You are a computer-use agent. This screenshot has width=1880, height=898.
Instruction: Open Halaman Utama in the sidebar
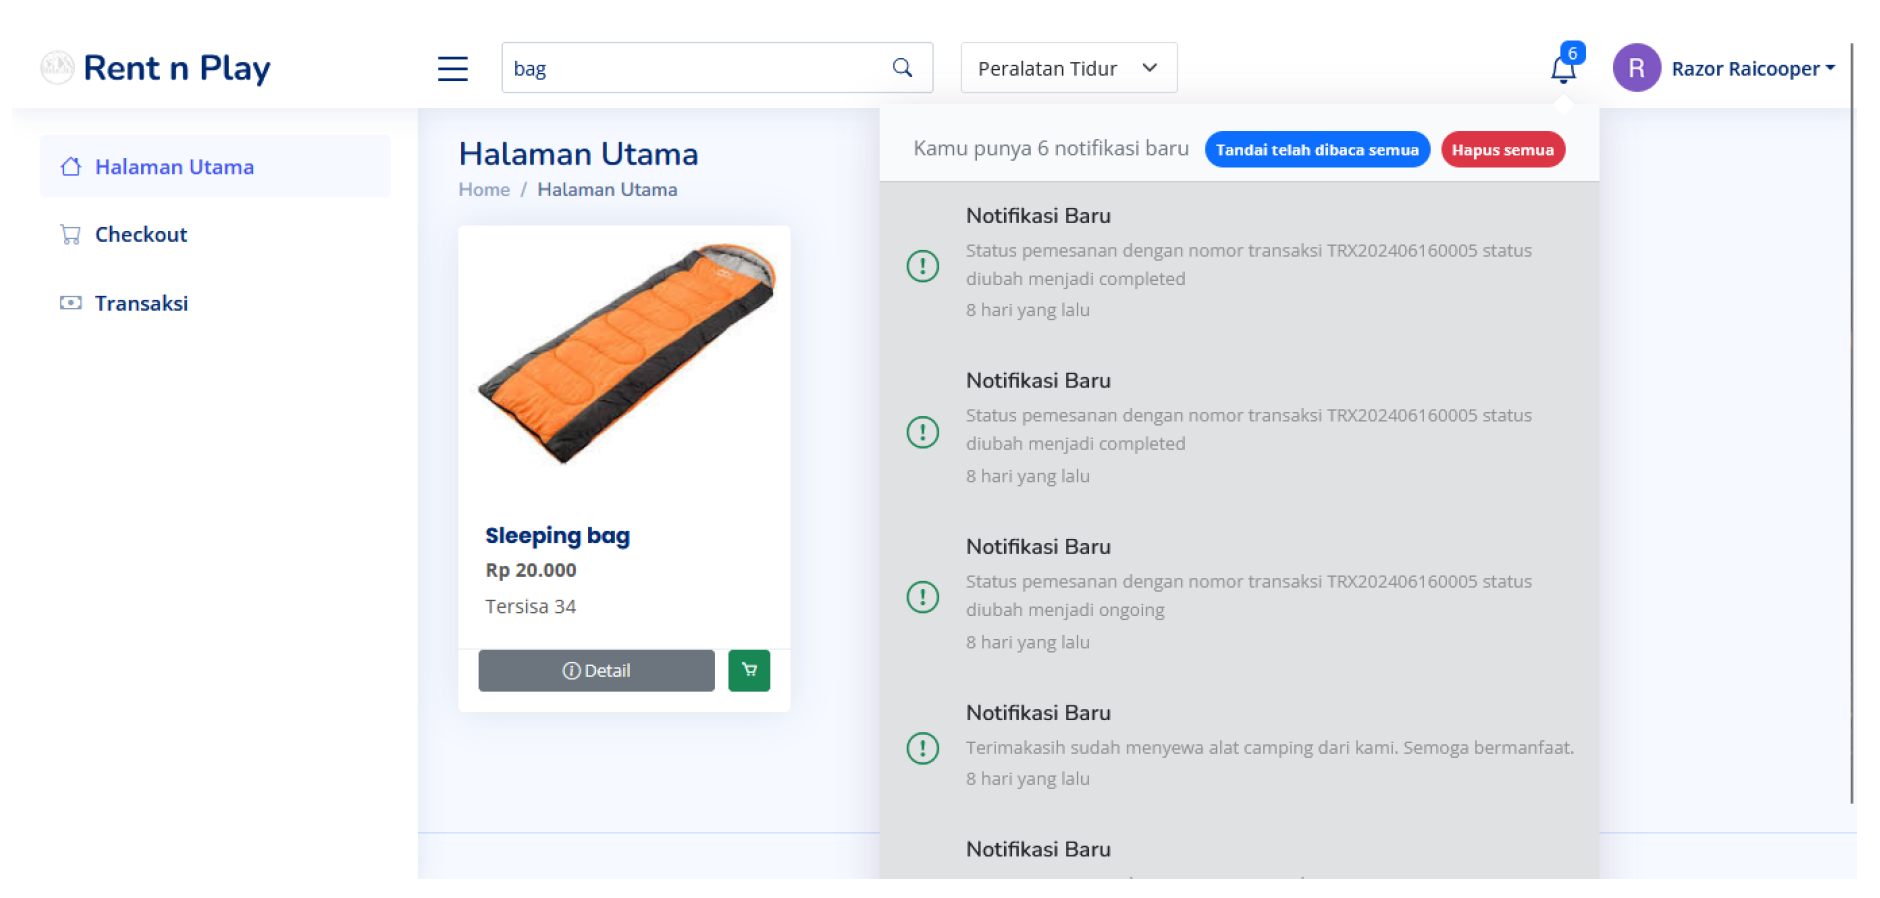[x=174, y=167]
